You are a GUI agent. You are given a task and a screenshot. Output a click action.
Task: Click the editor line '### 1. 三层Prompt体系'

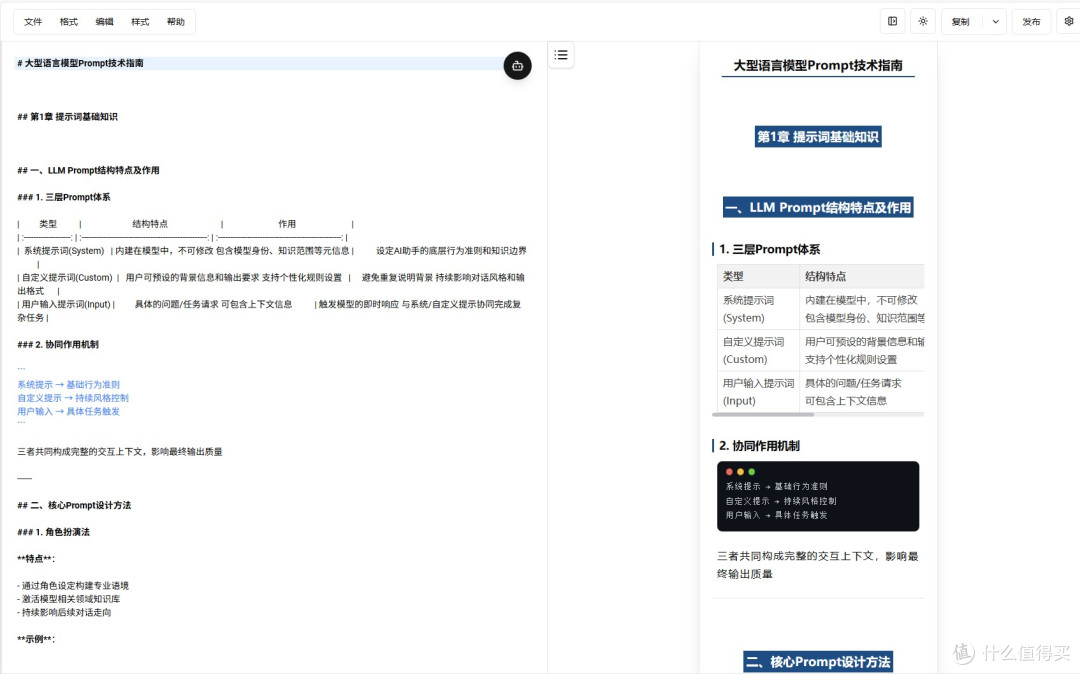pos(63,197)
